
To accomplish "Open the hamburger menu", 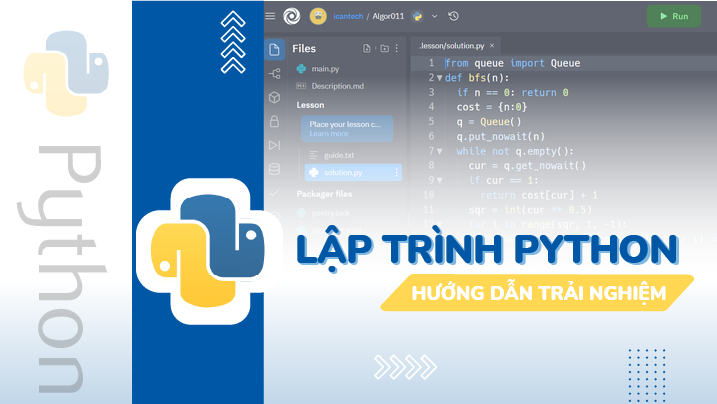I will (270, 16).
